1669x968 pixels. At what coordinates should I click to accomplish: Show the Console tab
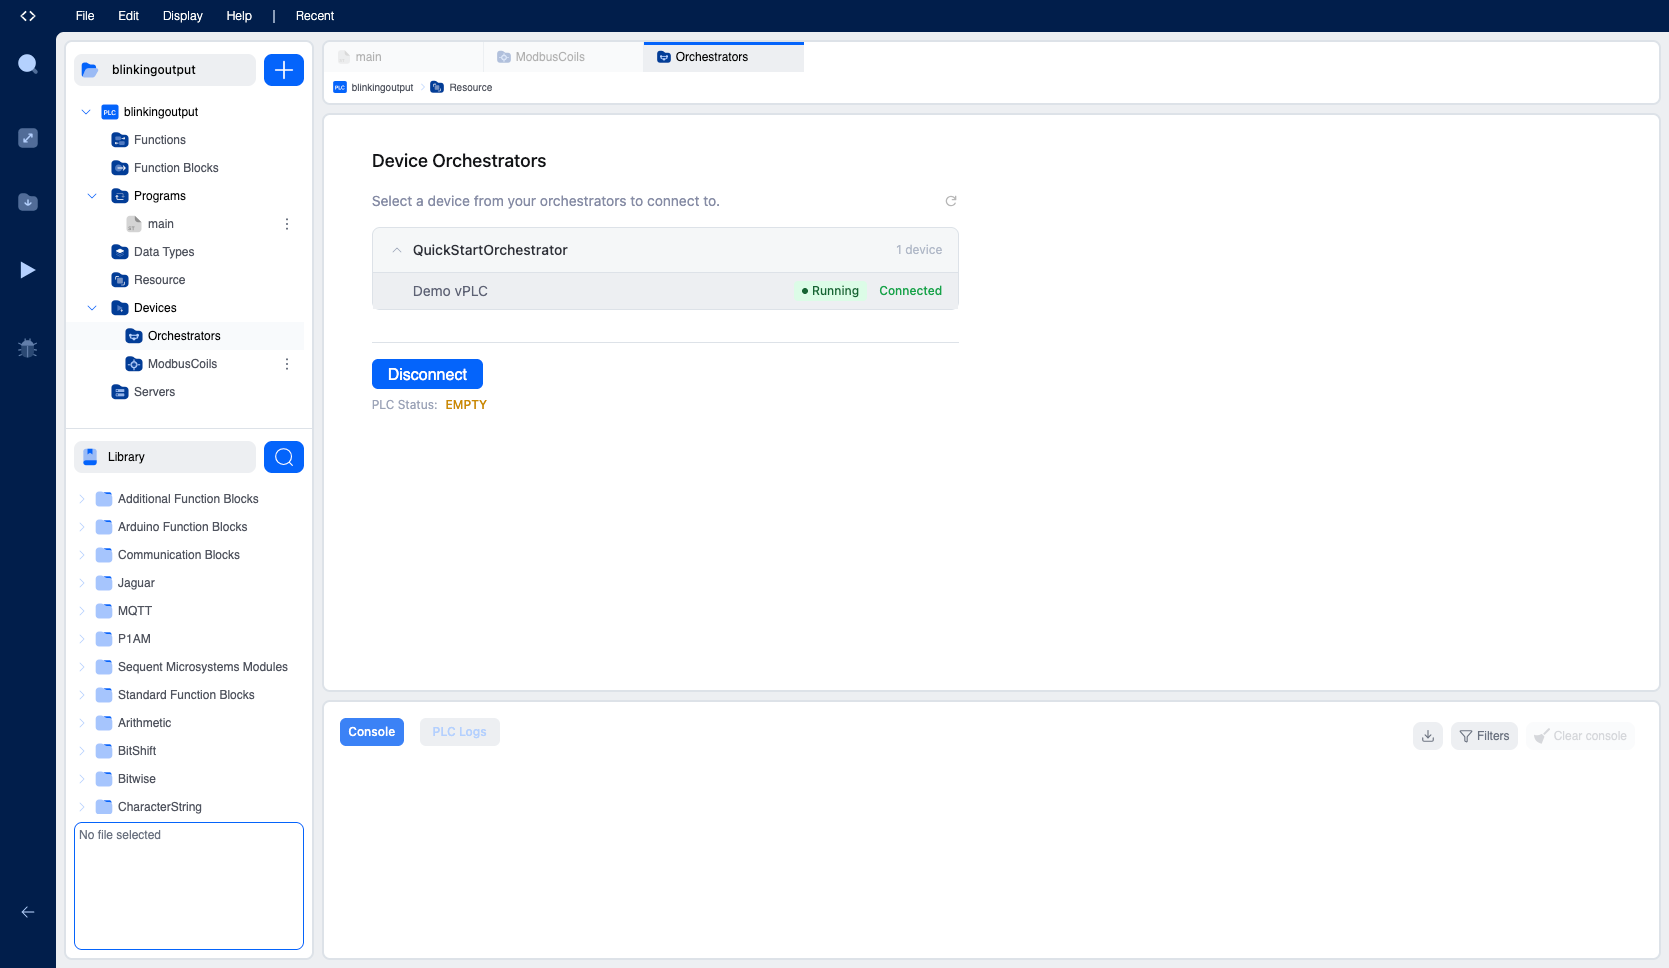[372, 732]
